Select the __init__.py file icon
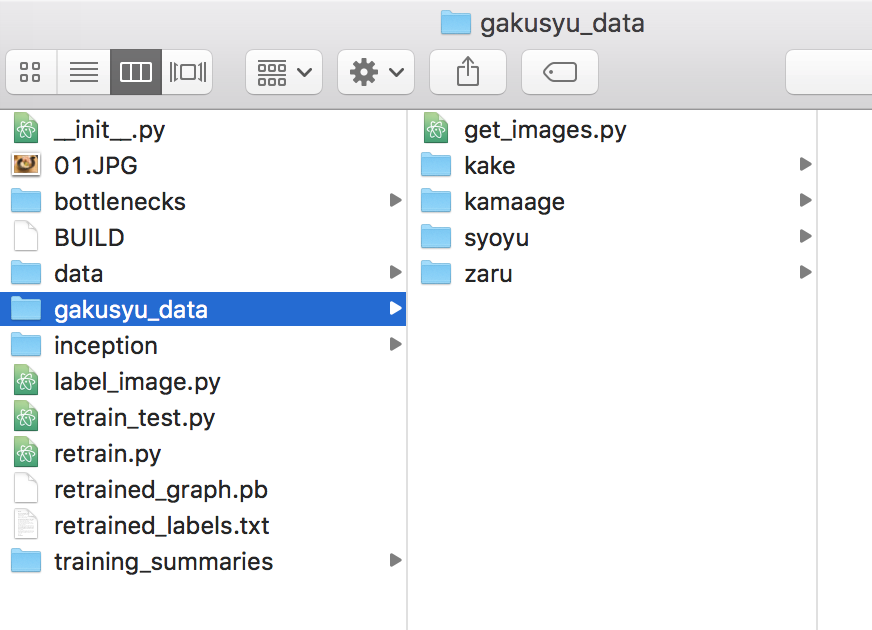 pos(26,129)
